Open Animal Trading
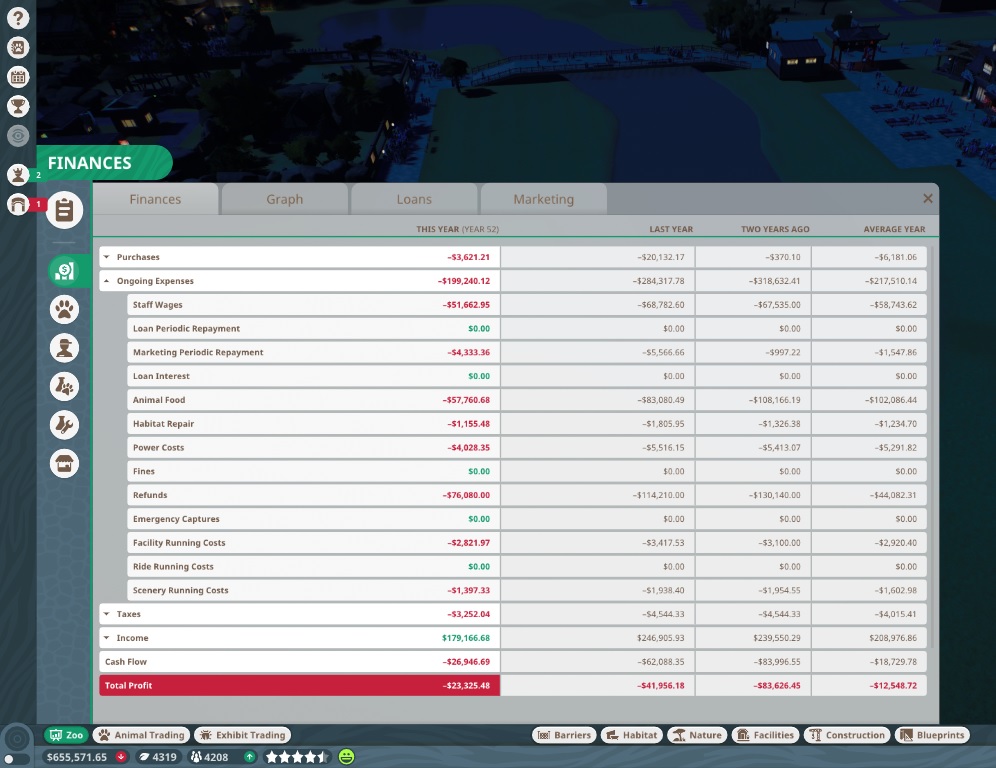Screen dimensions: 996x768 click(141, 735)
